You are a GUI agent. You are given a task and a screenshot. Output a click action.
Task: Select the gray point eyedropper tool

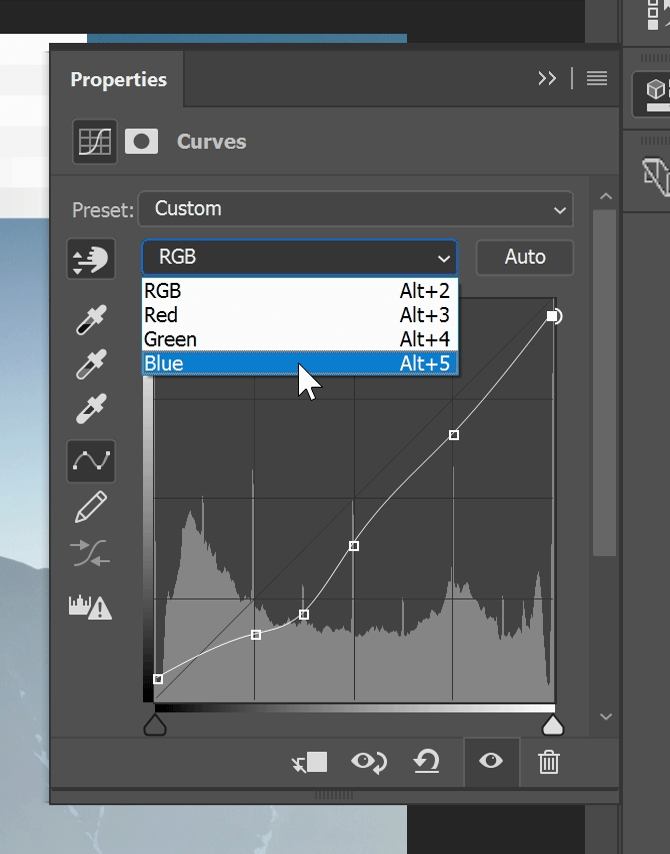coord(91,365)
